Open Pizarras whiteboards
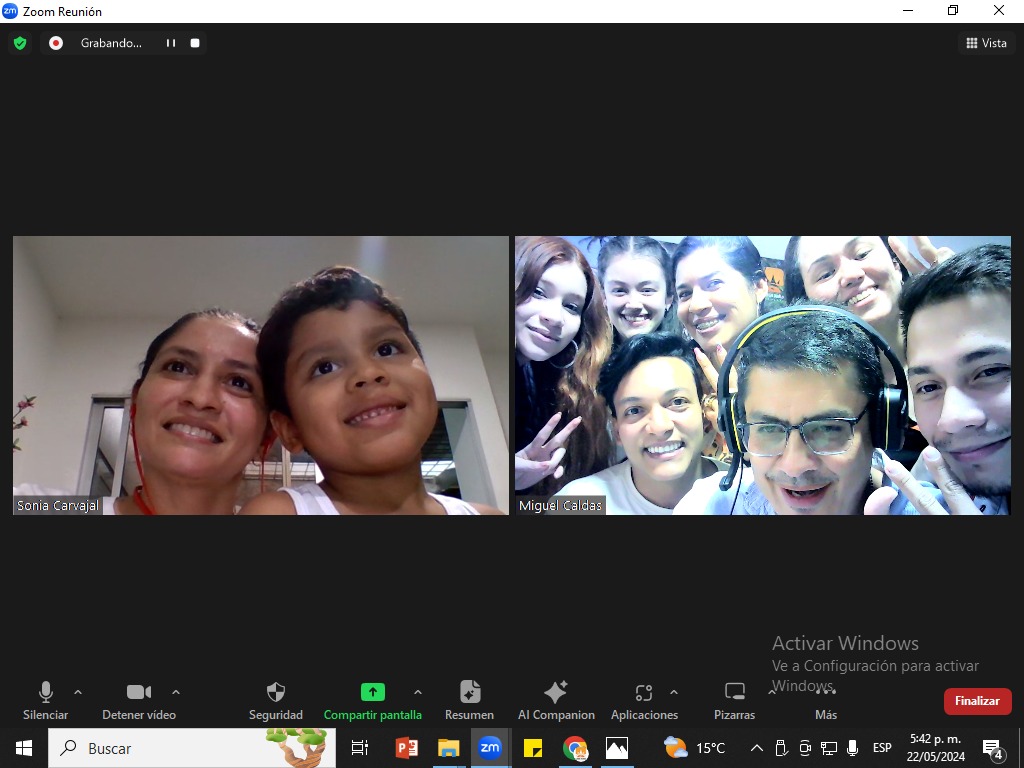Image resolution: width=1024 pixels, height=768 pixels. click(734, 700)
